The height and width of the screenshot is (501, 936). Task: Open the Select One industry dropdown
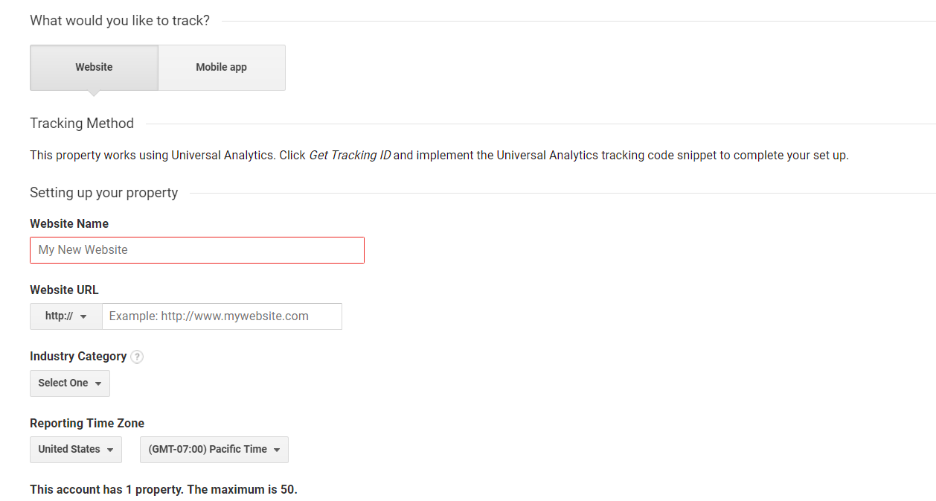[x=70, y=383]
